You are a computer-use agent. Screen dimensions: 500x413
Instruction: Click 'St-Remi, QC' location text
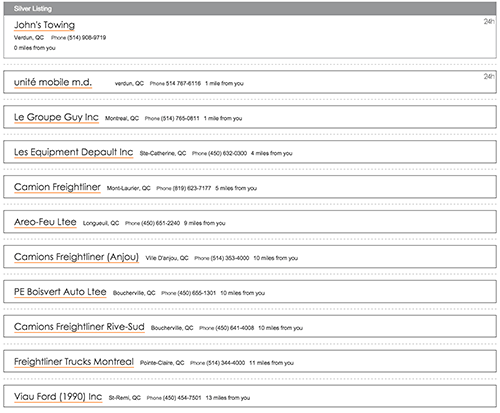tap(125, 398)
